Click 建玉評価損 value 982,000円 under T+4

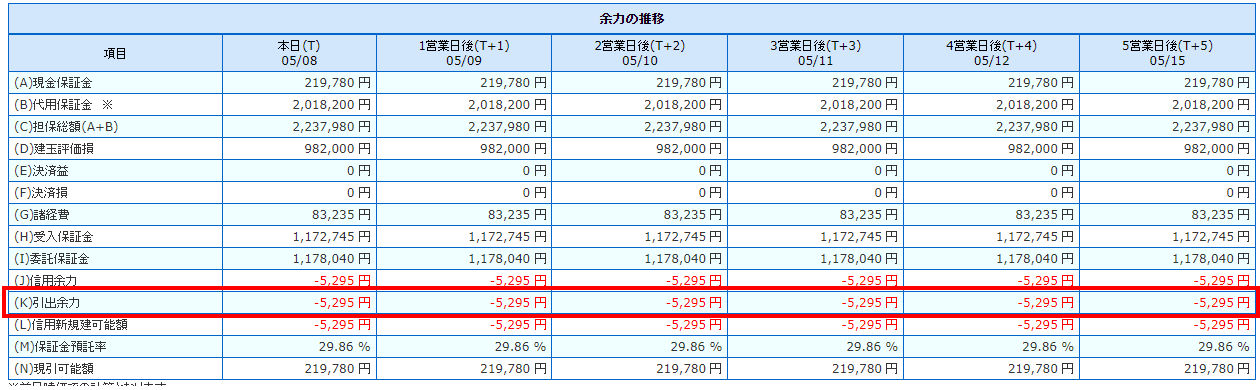(x=1042, y=148)
